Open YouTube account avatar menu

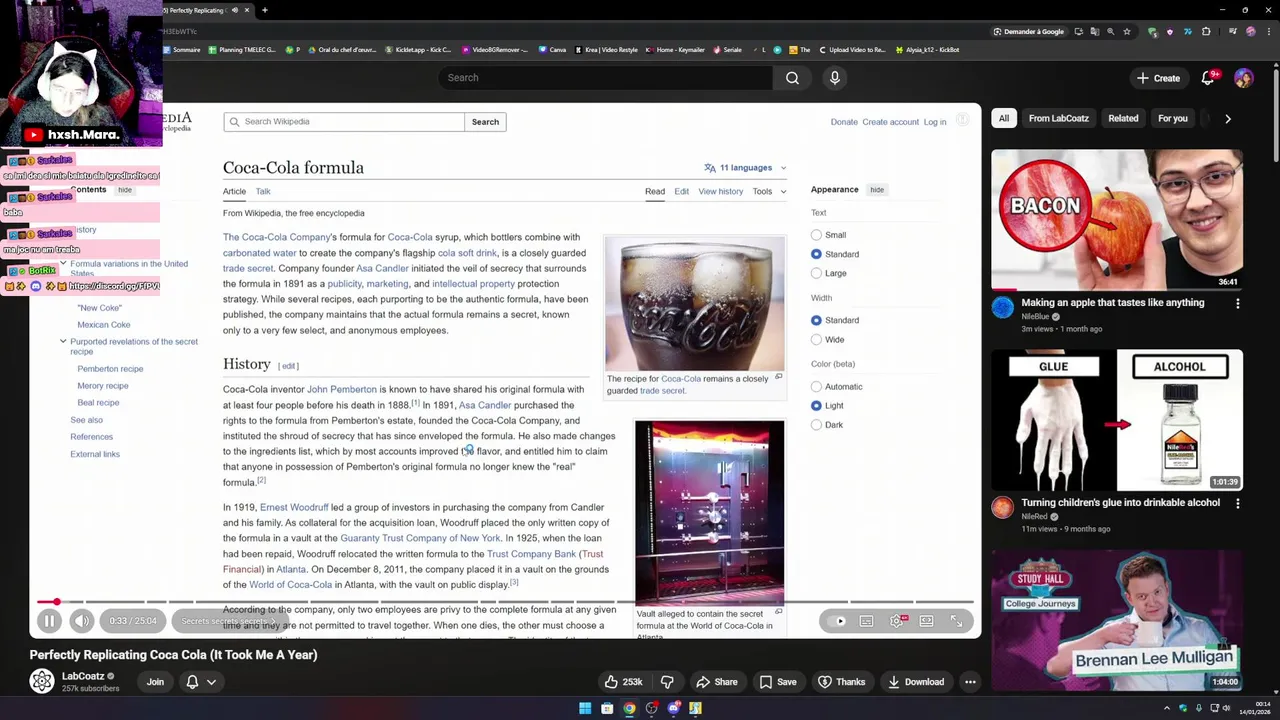(1244, 78)
